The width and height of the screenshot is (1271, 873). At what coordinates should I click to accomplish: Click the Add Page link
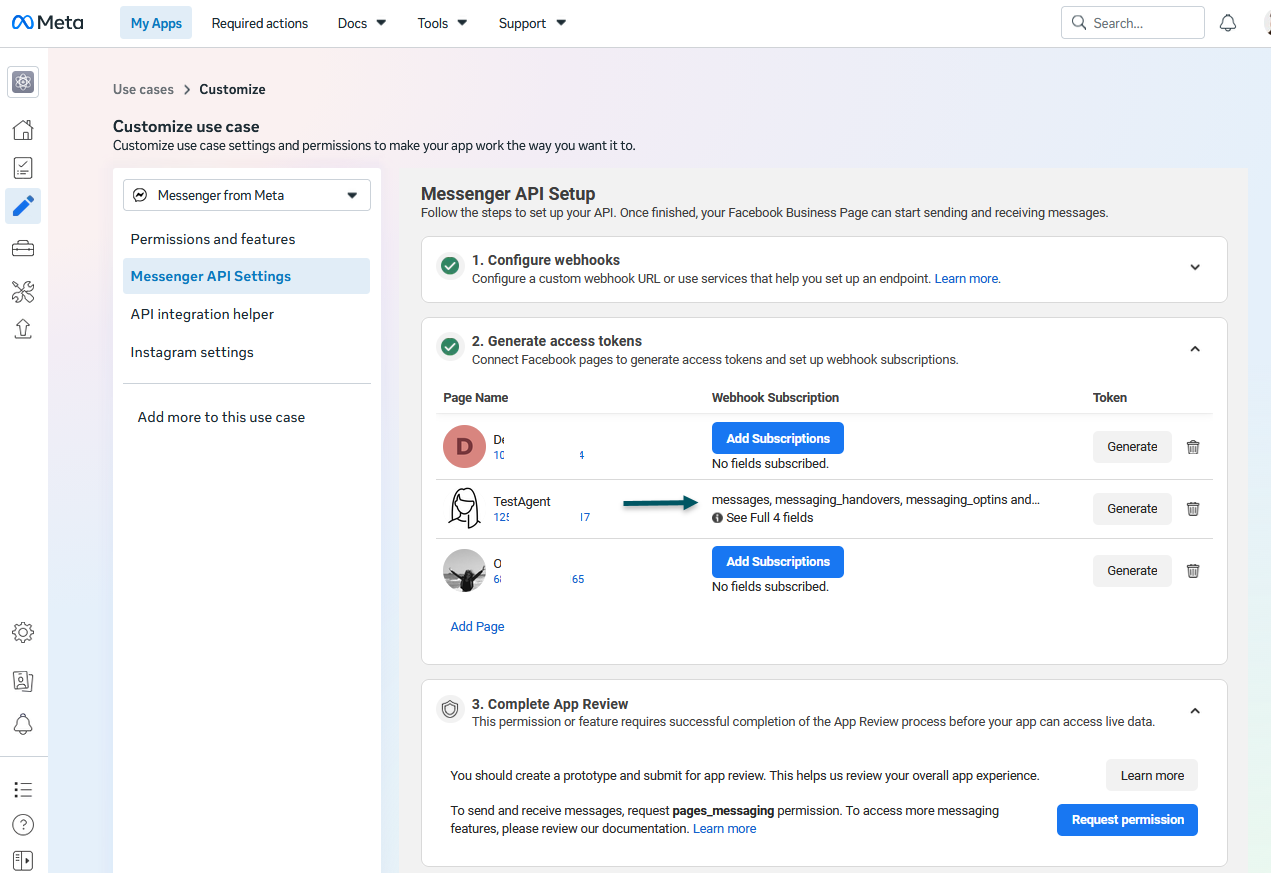477,626
